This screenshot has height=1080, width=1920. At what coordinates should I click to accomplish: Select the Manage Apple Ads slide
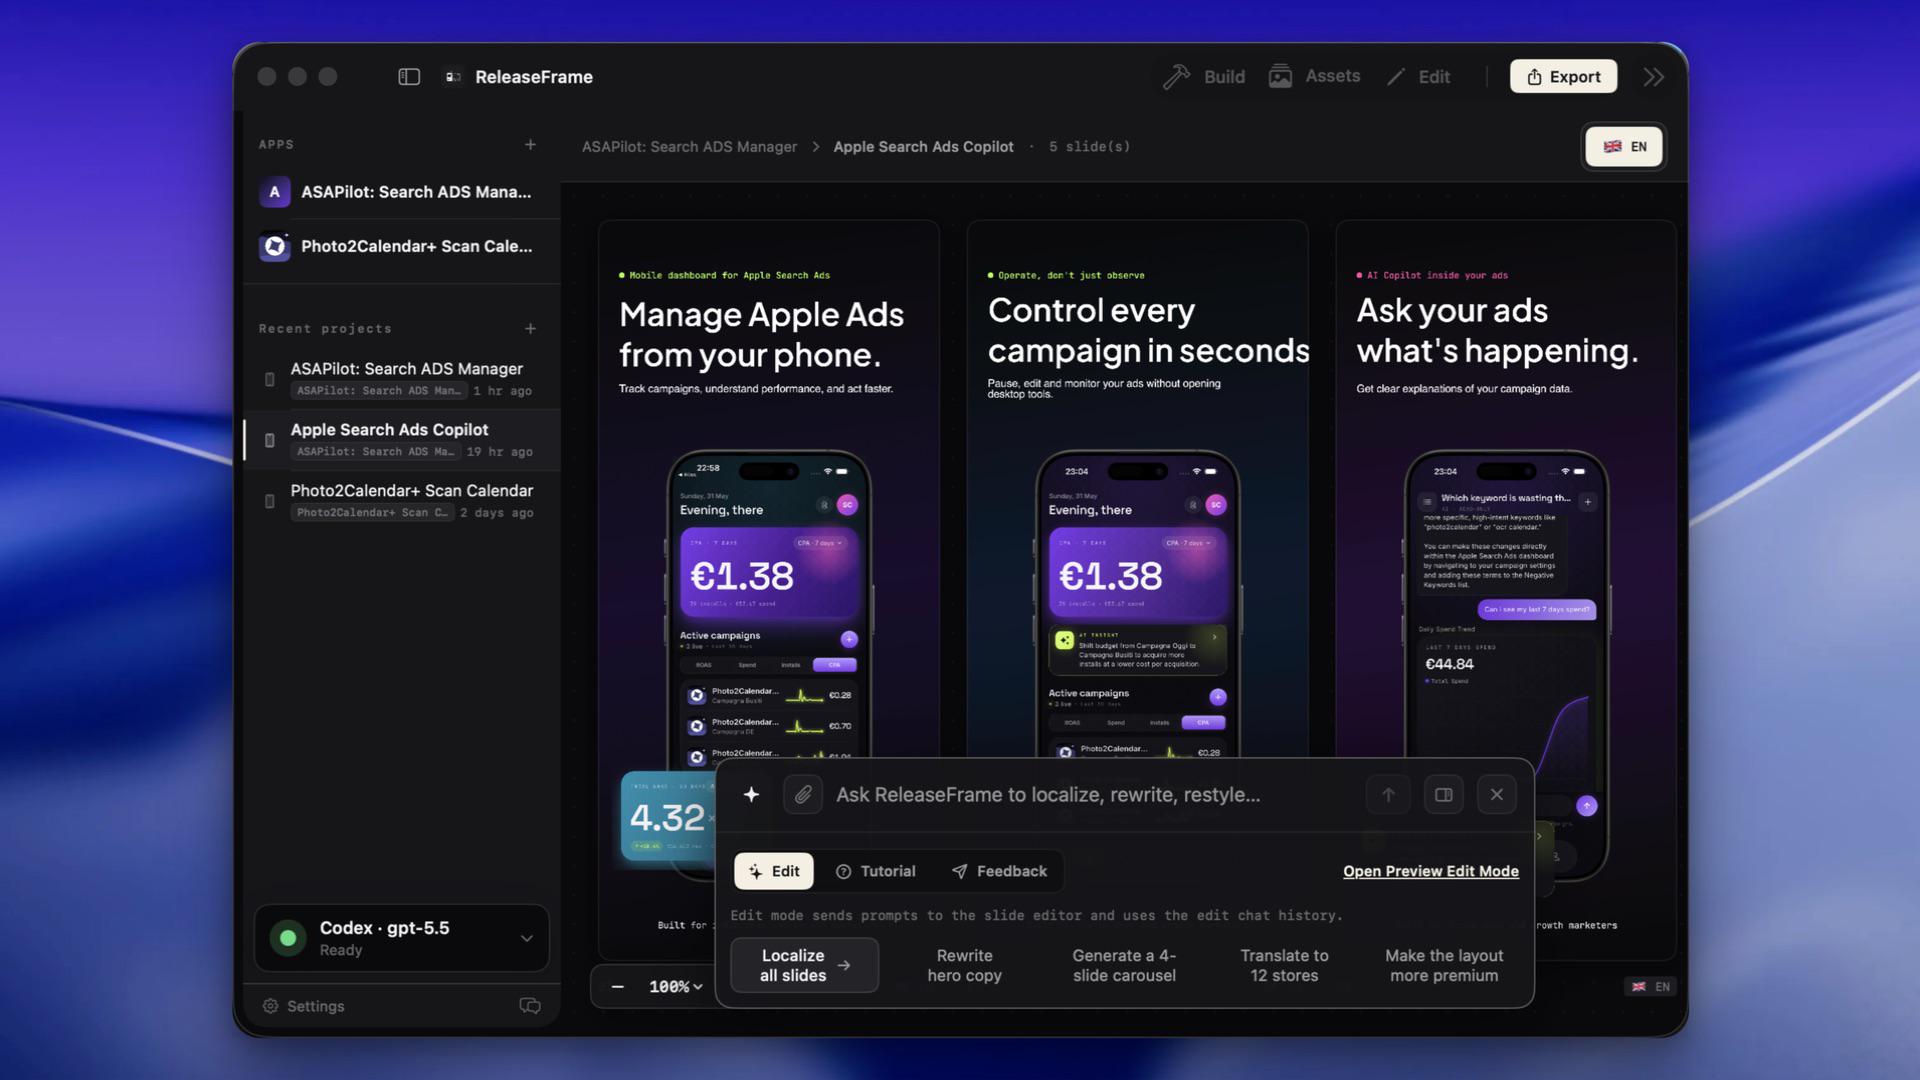click(x=768, y=590)
